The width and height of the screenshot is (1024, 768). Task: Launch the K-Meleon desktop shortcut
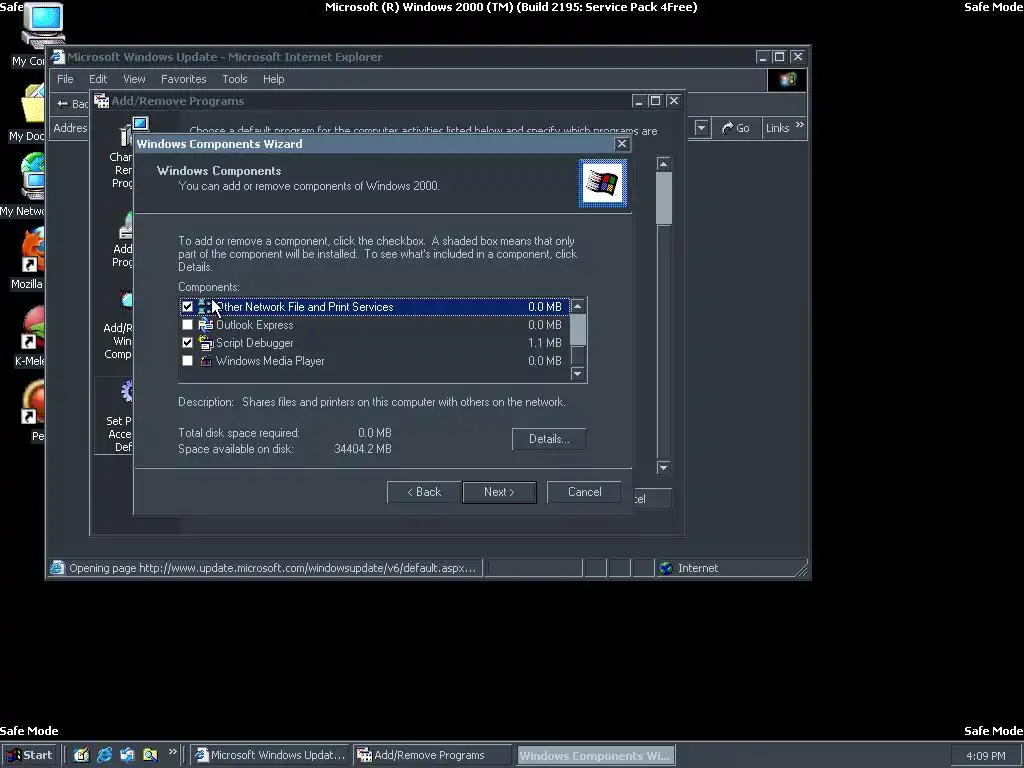click(33, 328)
